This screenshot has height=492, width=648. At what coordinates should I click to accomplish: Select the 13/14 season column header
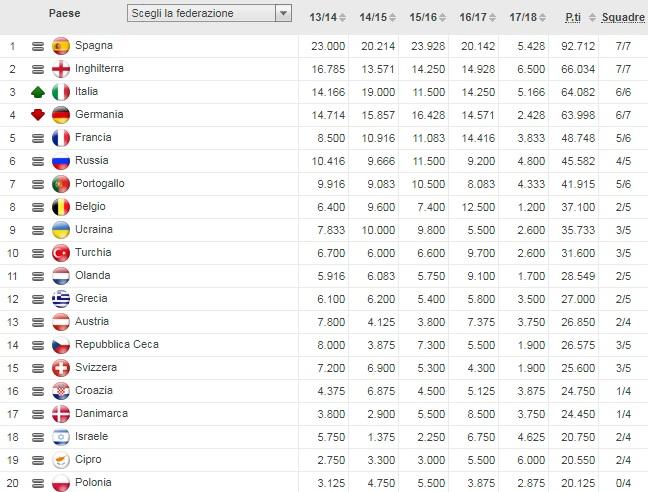tap(321, 17)
